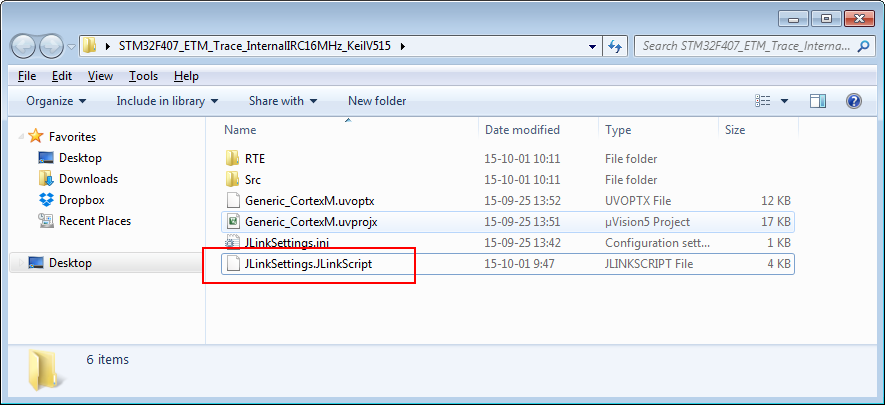Open the address bar history dropdown
Viewport: 885px width, 405px height.
coord(592,46)
